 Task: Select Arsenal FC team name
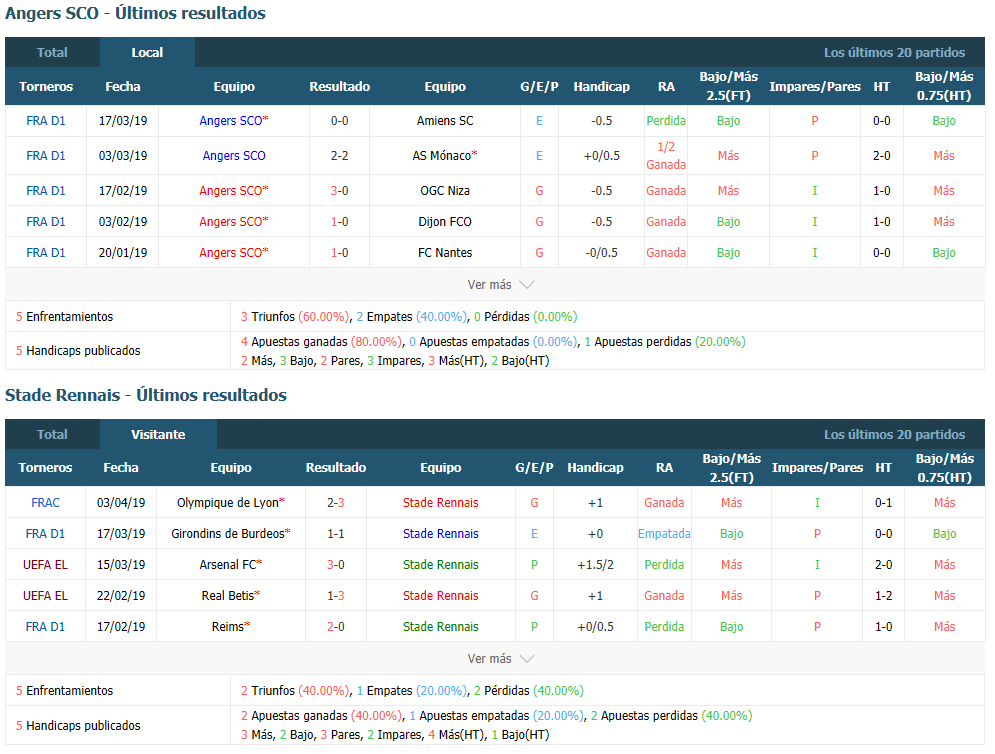(x=231, y=565)
